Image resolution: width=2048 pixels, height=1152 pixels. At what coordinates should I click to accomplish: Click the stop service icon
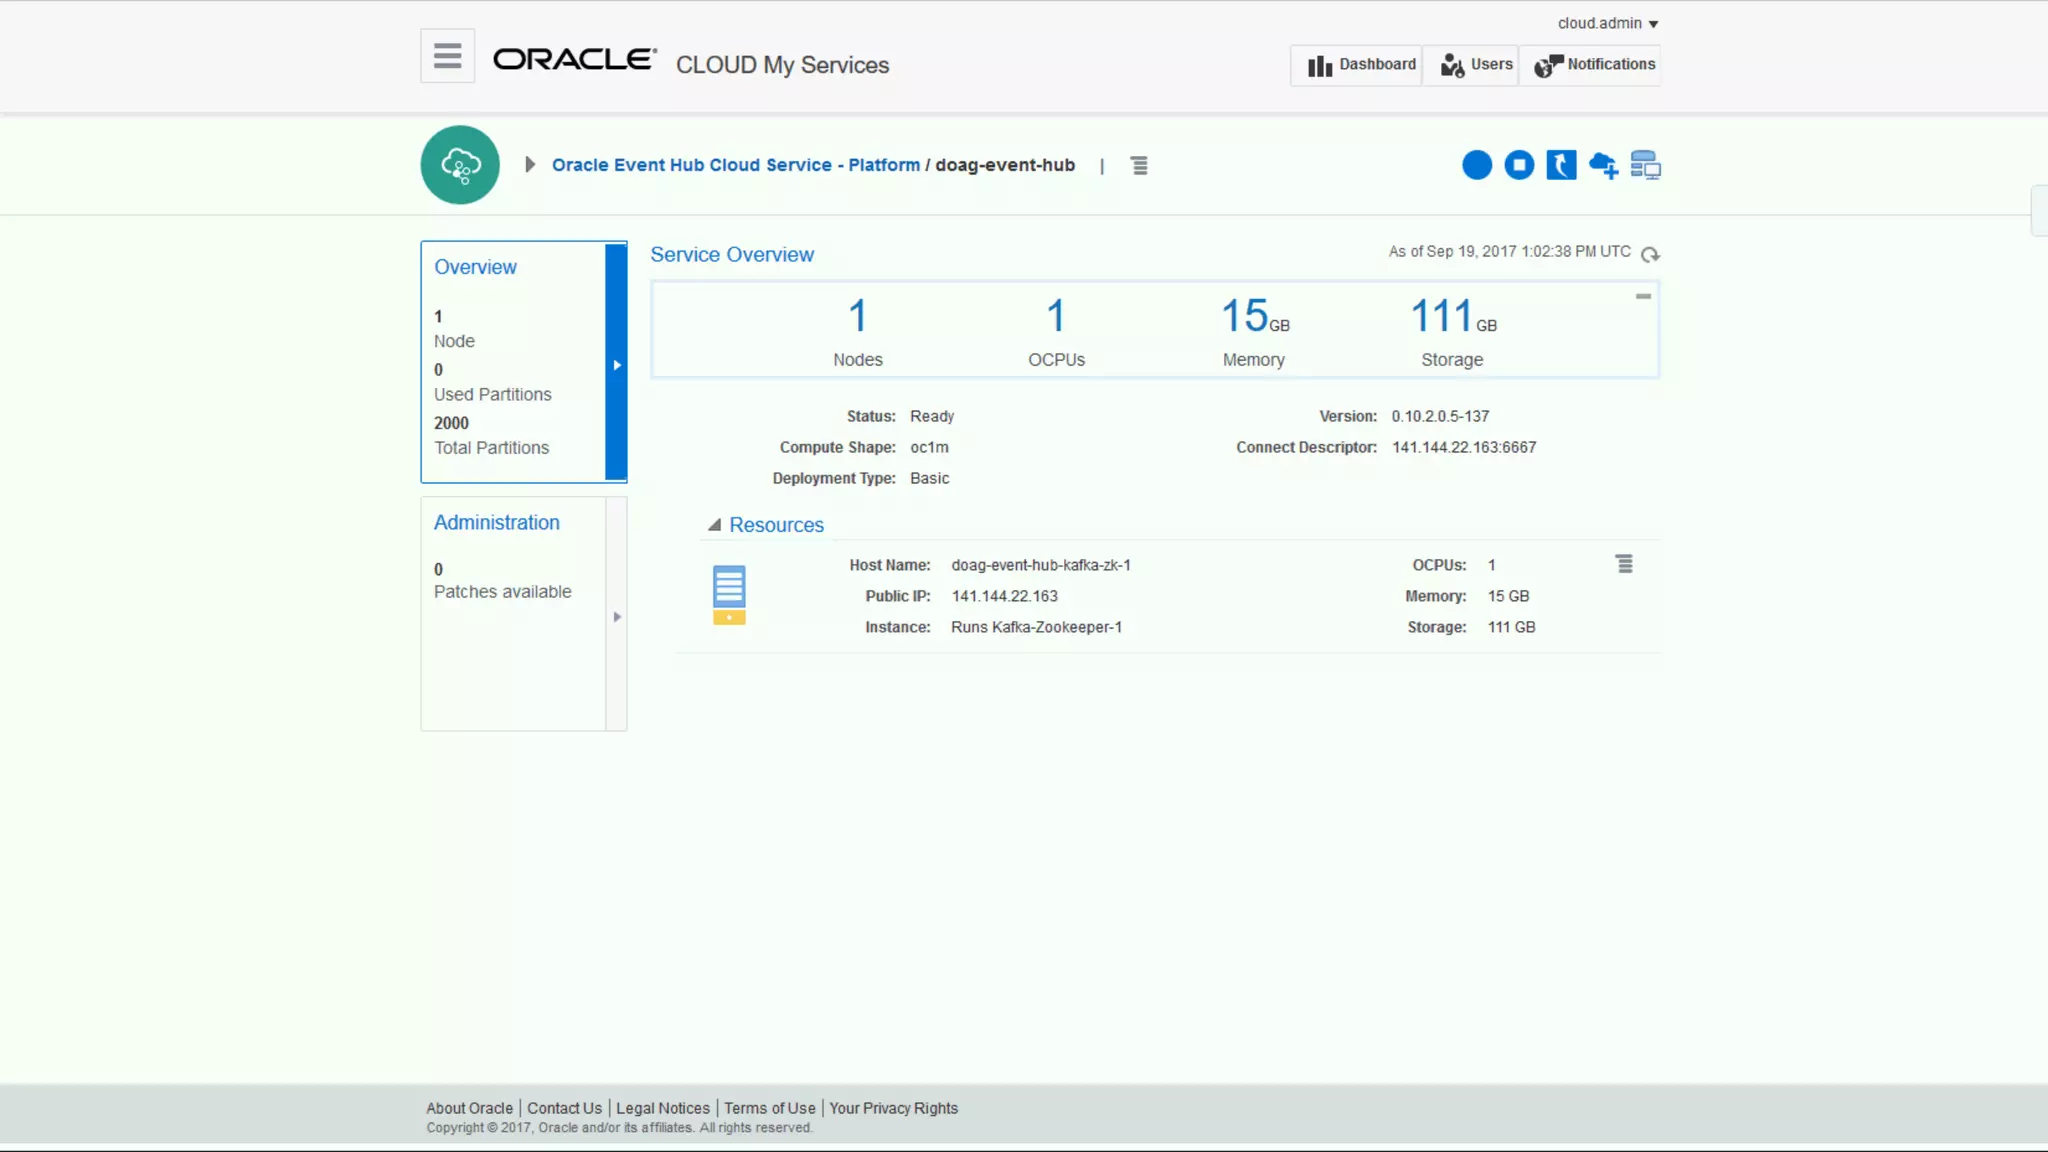(1518, 165)
